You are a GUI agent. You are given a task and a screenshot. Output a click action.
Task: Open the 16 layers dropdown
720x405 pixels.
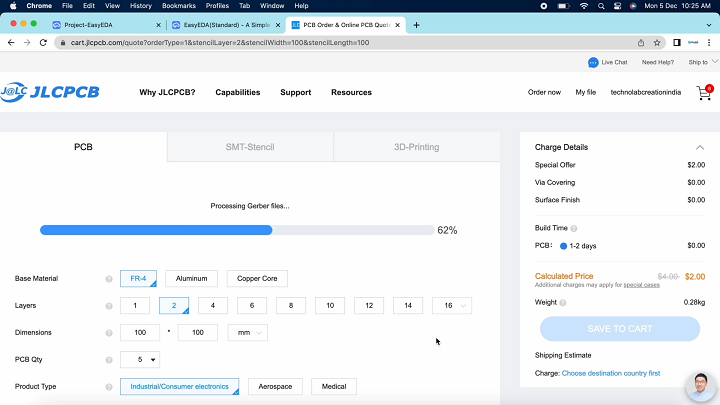click(452, 306)
